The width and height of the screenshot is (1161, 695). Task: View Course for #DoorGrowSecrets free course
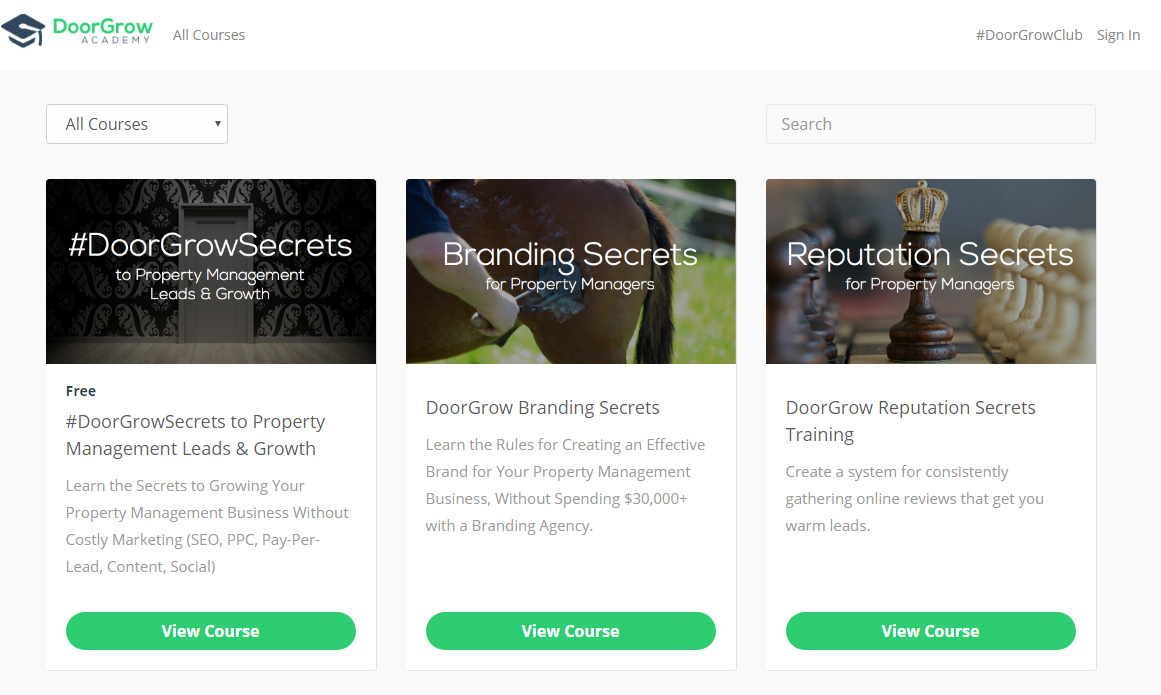[x=211, y=631]
